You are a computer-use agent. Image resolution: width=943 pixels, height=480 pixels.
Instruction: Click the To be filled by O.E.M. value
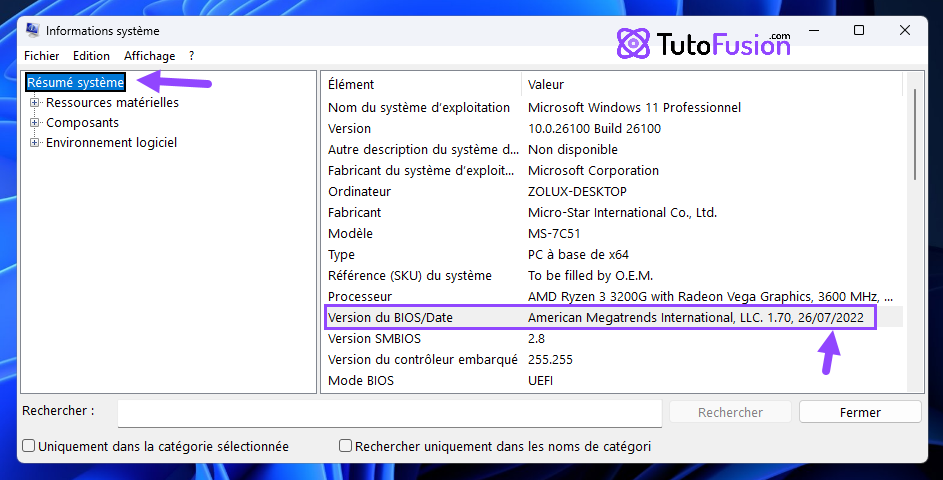click(590, 276)
